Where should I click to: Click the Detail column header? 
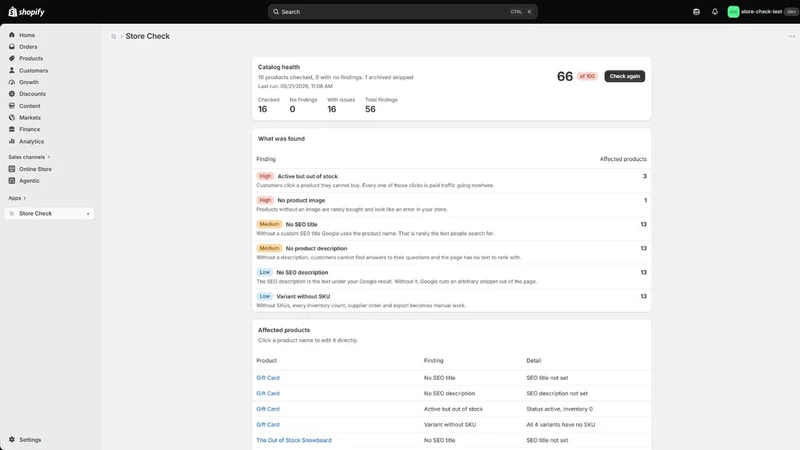coord(534,361)
